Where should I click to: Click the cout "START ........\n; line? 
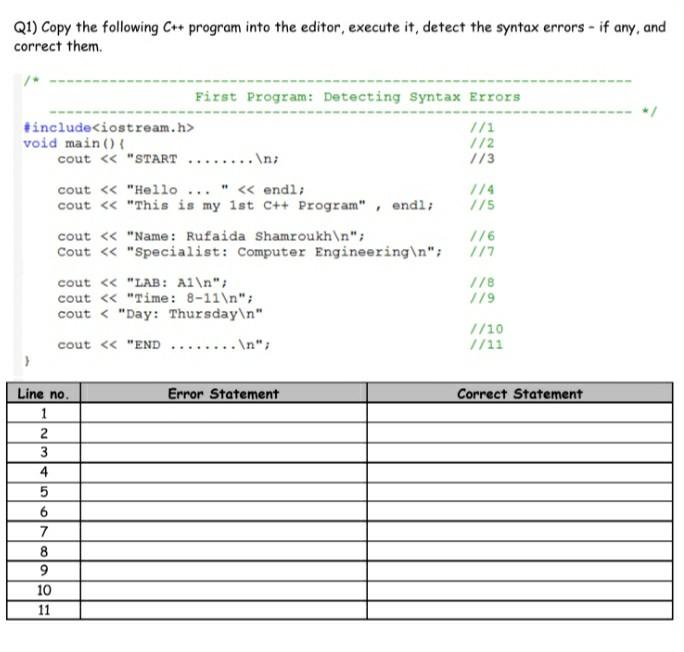[x=168, y=159]
